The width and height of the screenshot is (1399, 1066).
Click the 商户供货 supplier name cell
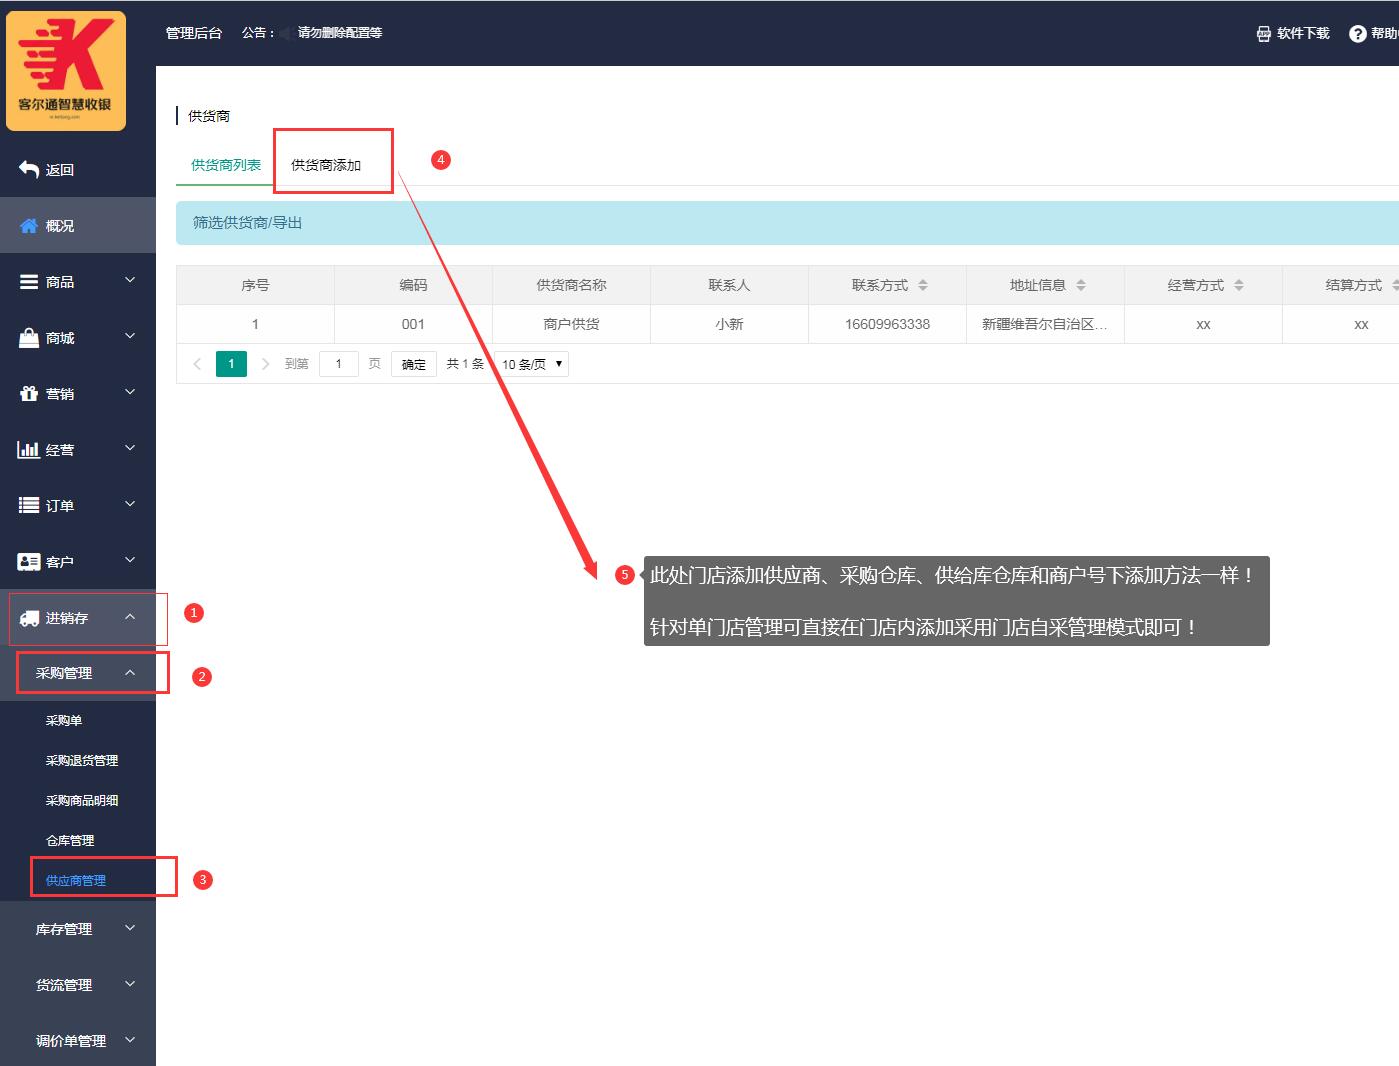[x=571, y=324]
